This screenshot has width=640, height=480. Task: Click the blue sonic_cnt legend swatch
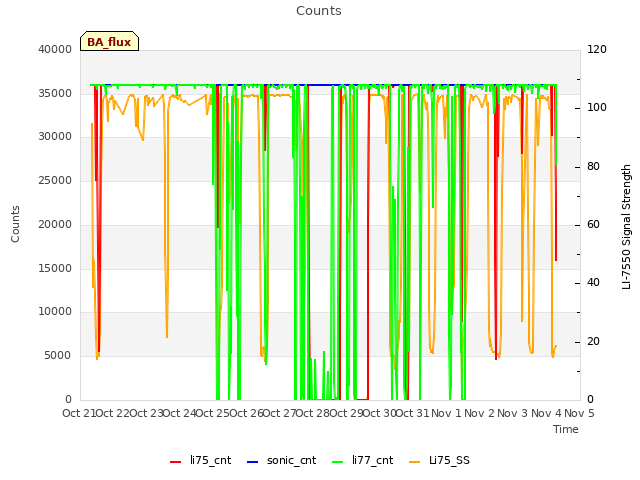(x=253, y=462)
